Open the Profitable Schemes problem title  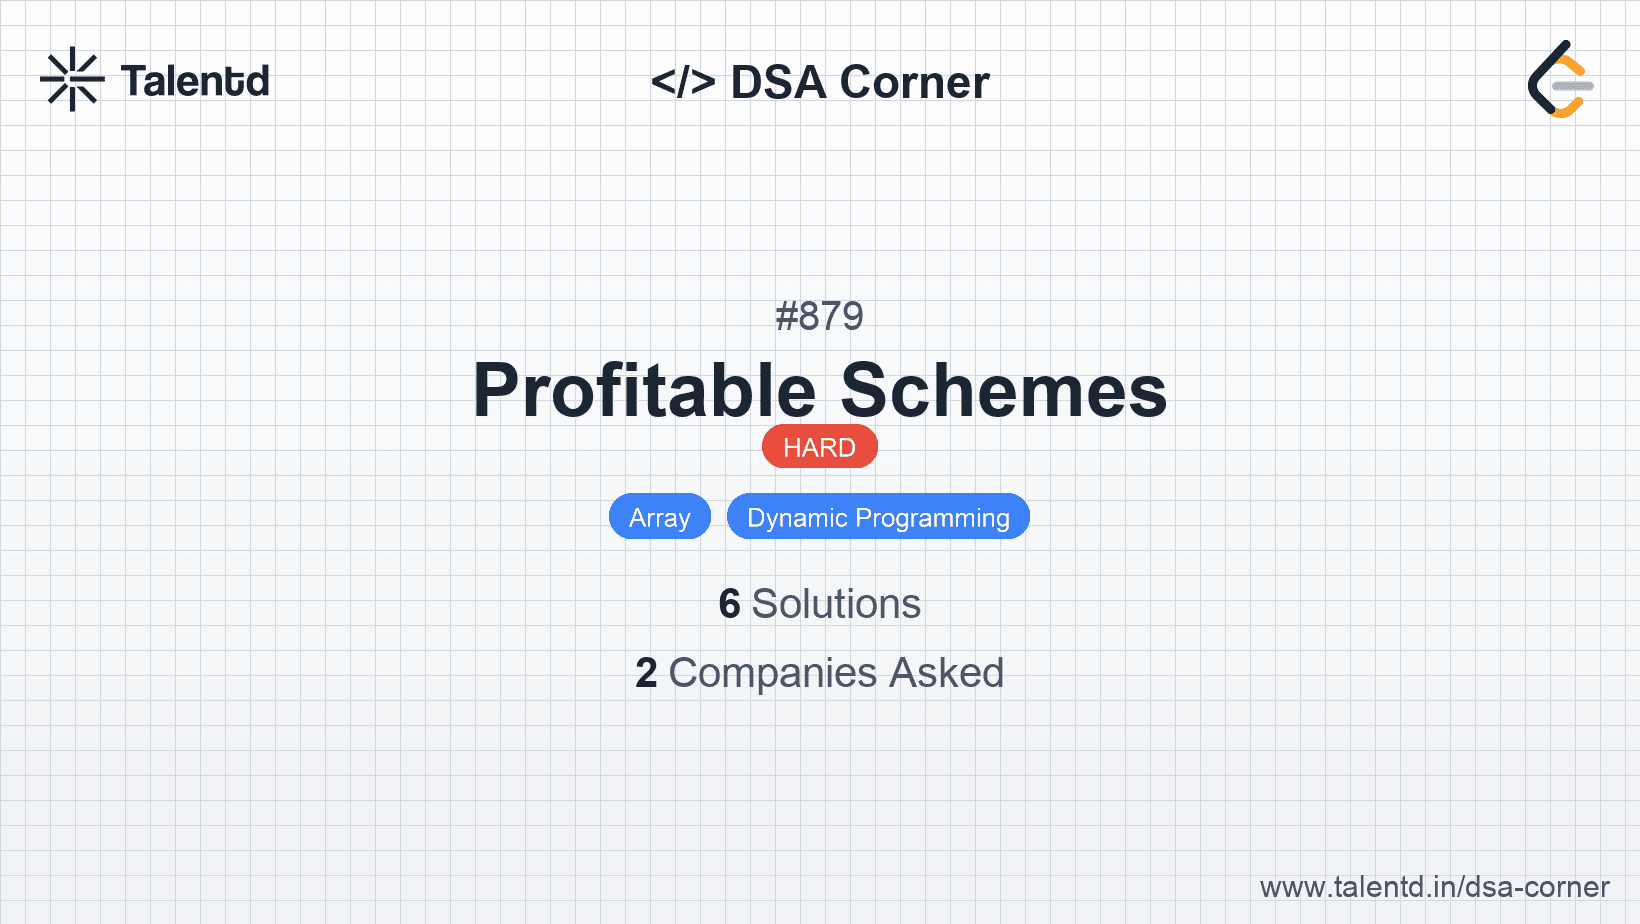point(819,390)
